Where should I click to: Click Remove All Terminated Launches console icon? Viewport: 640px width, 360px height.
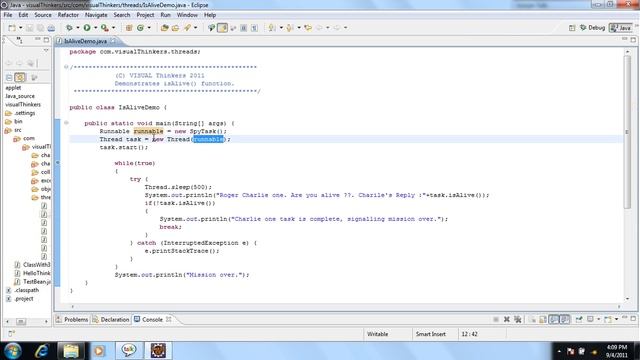(x=518, y=319)
